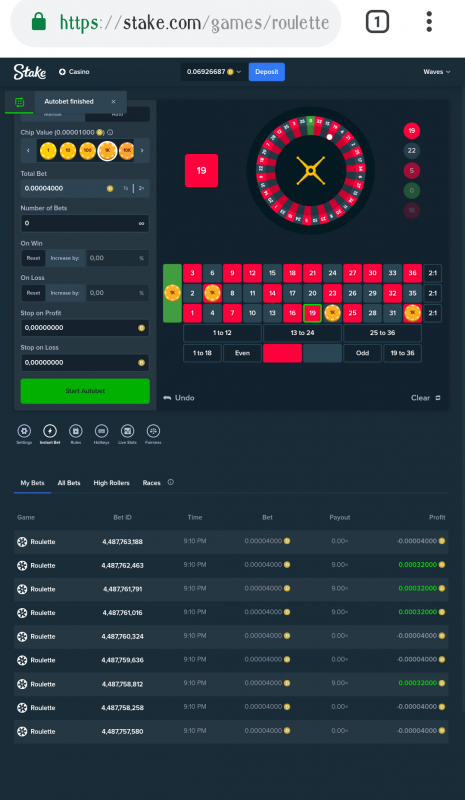Click the recent result 5 circle
Viewport: 465px width, 800px height.
411,170
